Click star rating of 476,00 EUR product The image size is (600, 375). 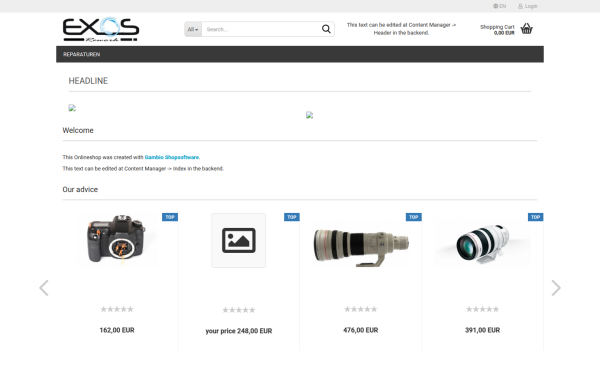(x=360, y=309)
